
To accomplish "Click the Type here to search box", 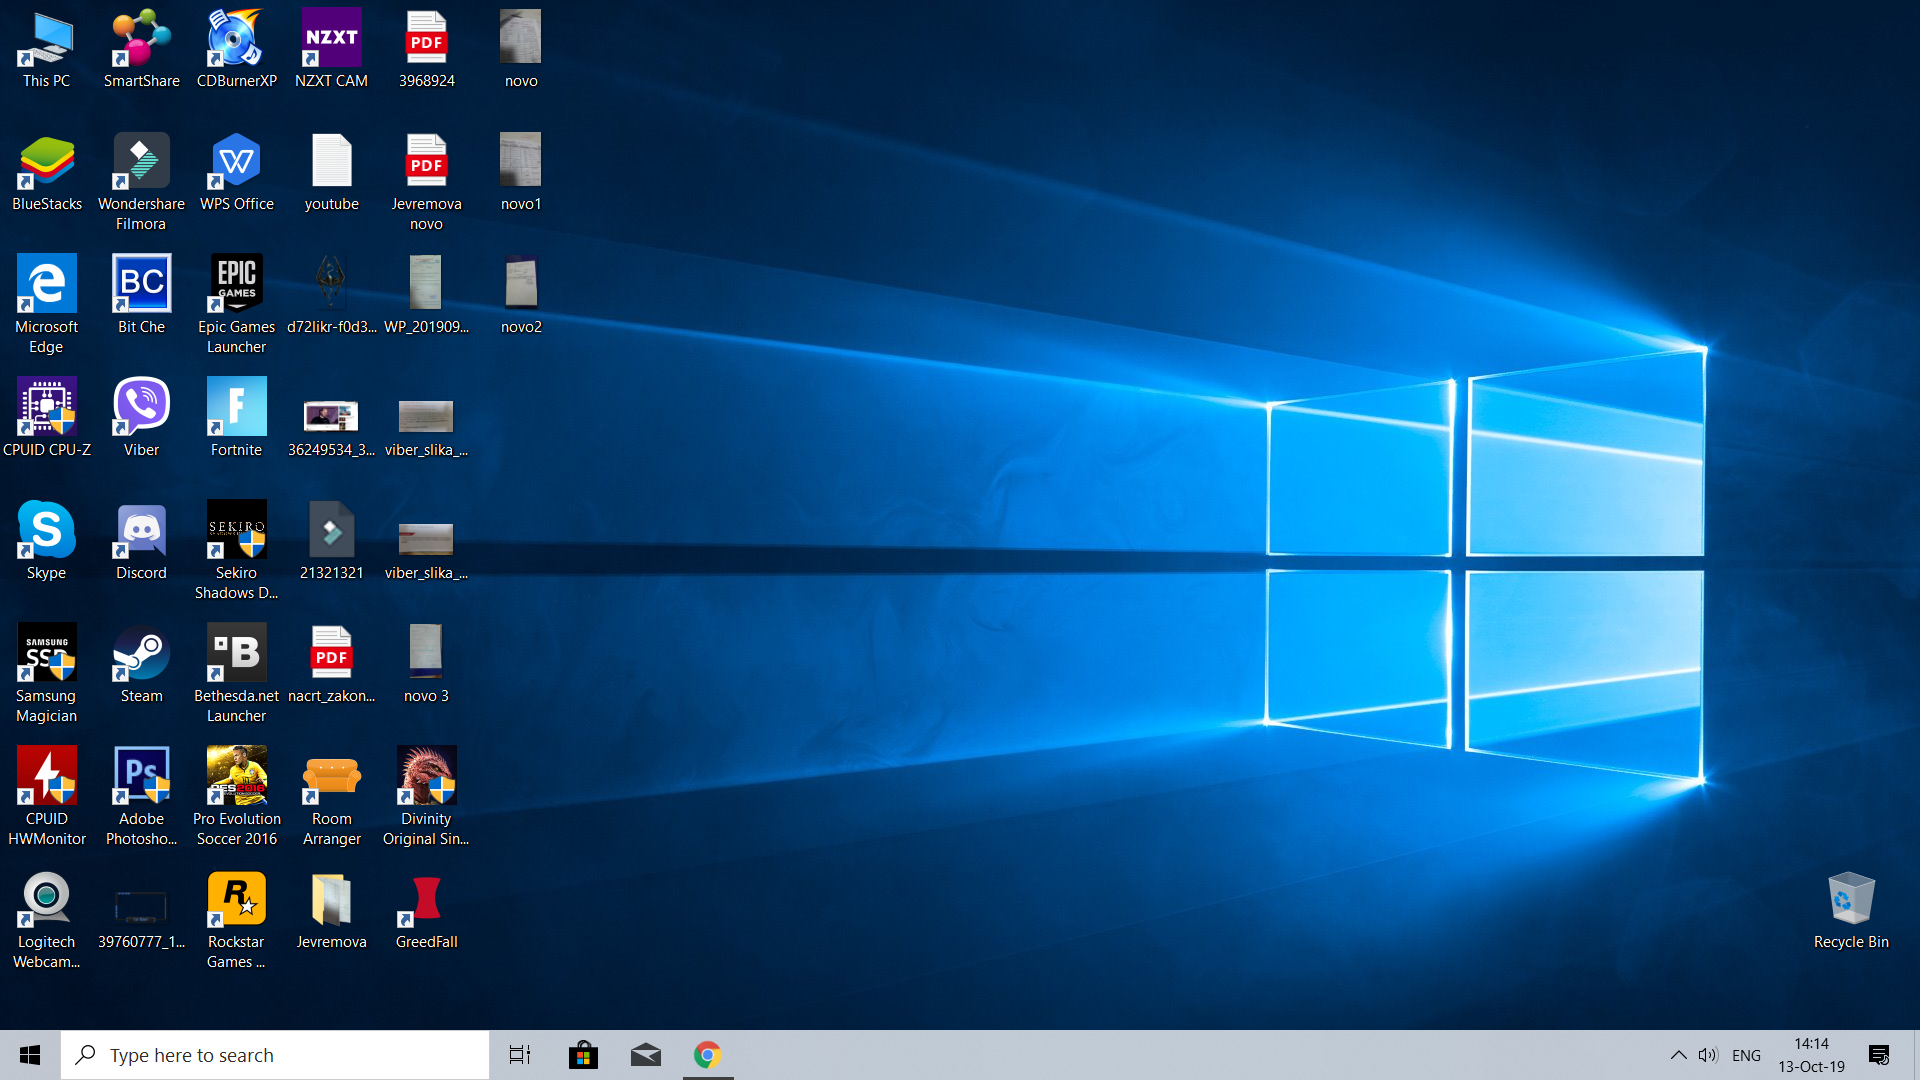I will point(275,1055).
